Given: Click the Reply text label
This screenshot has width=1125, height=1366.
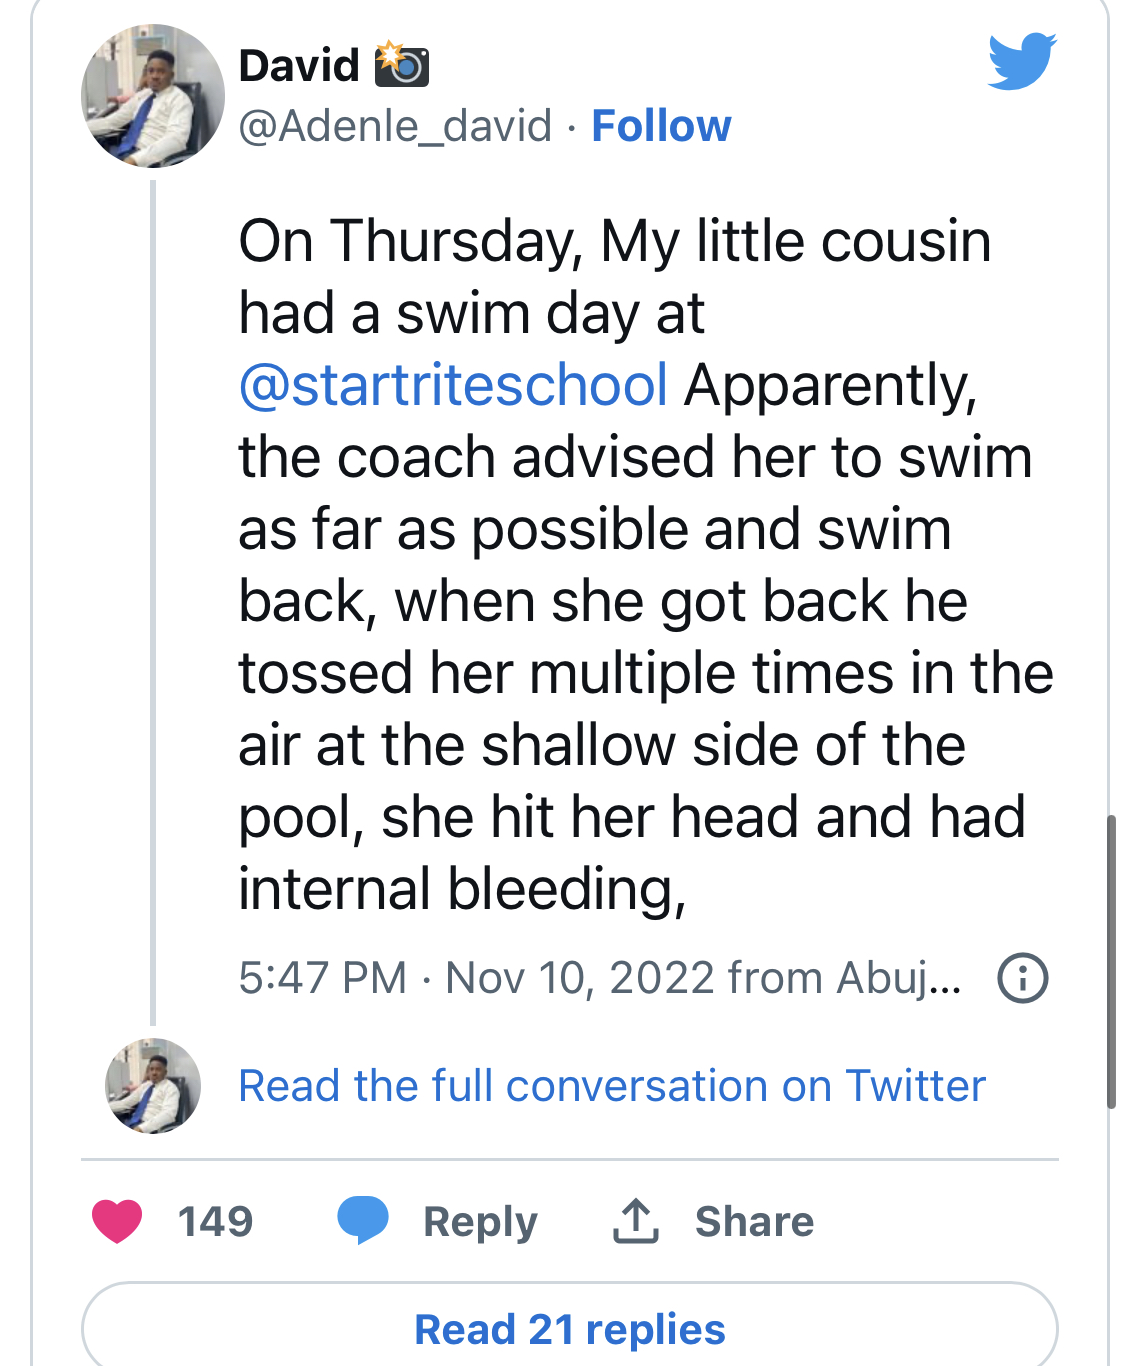Looking at the screenshot, I should pos(480,1221).
